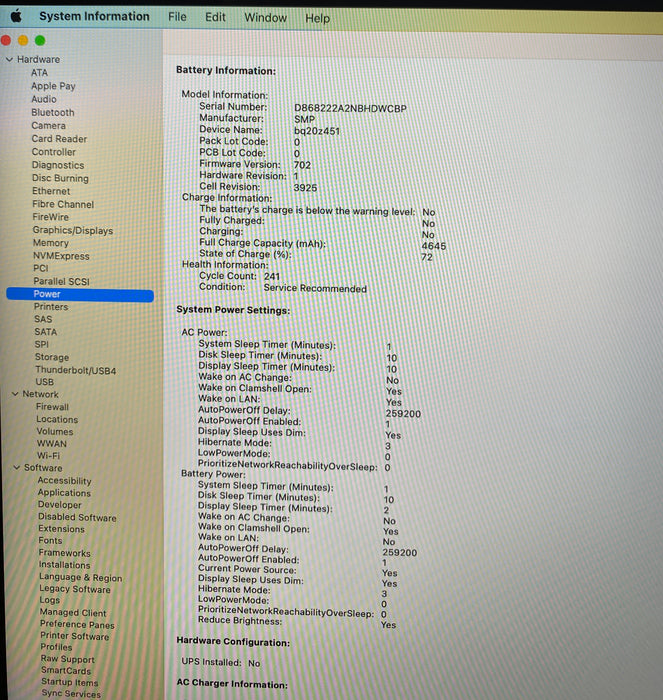Select Developer under Software
This screenshot has height=700, width=663.
59,504
